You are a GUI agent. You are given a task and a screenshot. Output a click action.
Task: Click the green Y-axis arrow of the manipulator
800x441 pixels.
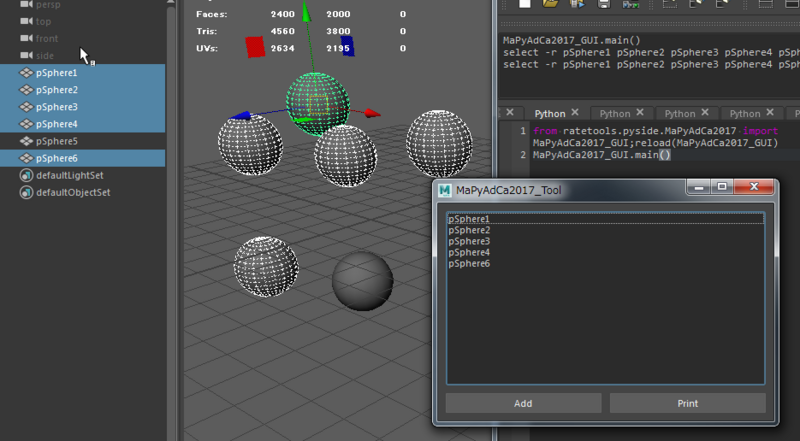point(306,11)
